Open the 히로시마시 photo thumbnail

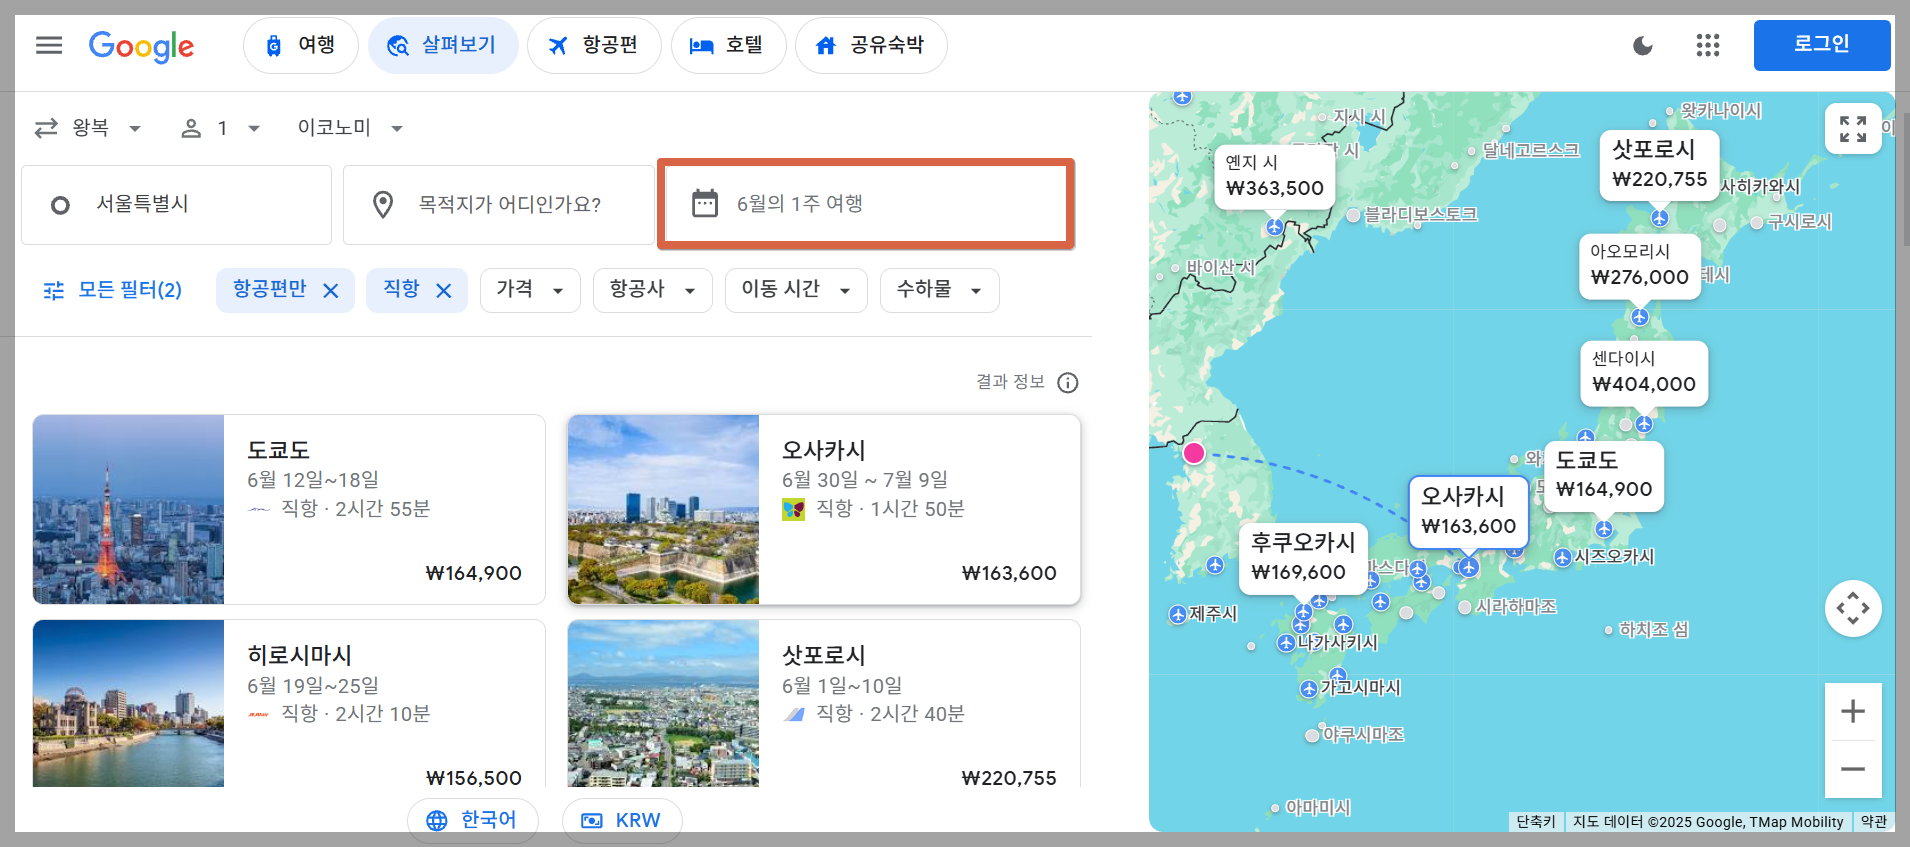tap(128, 703)
